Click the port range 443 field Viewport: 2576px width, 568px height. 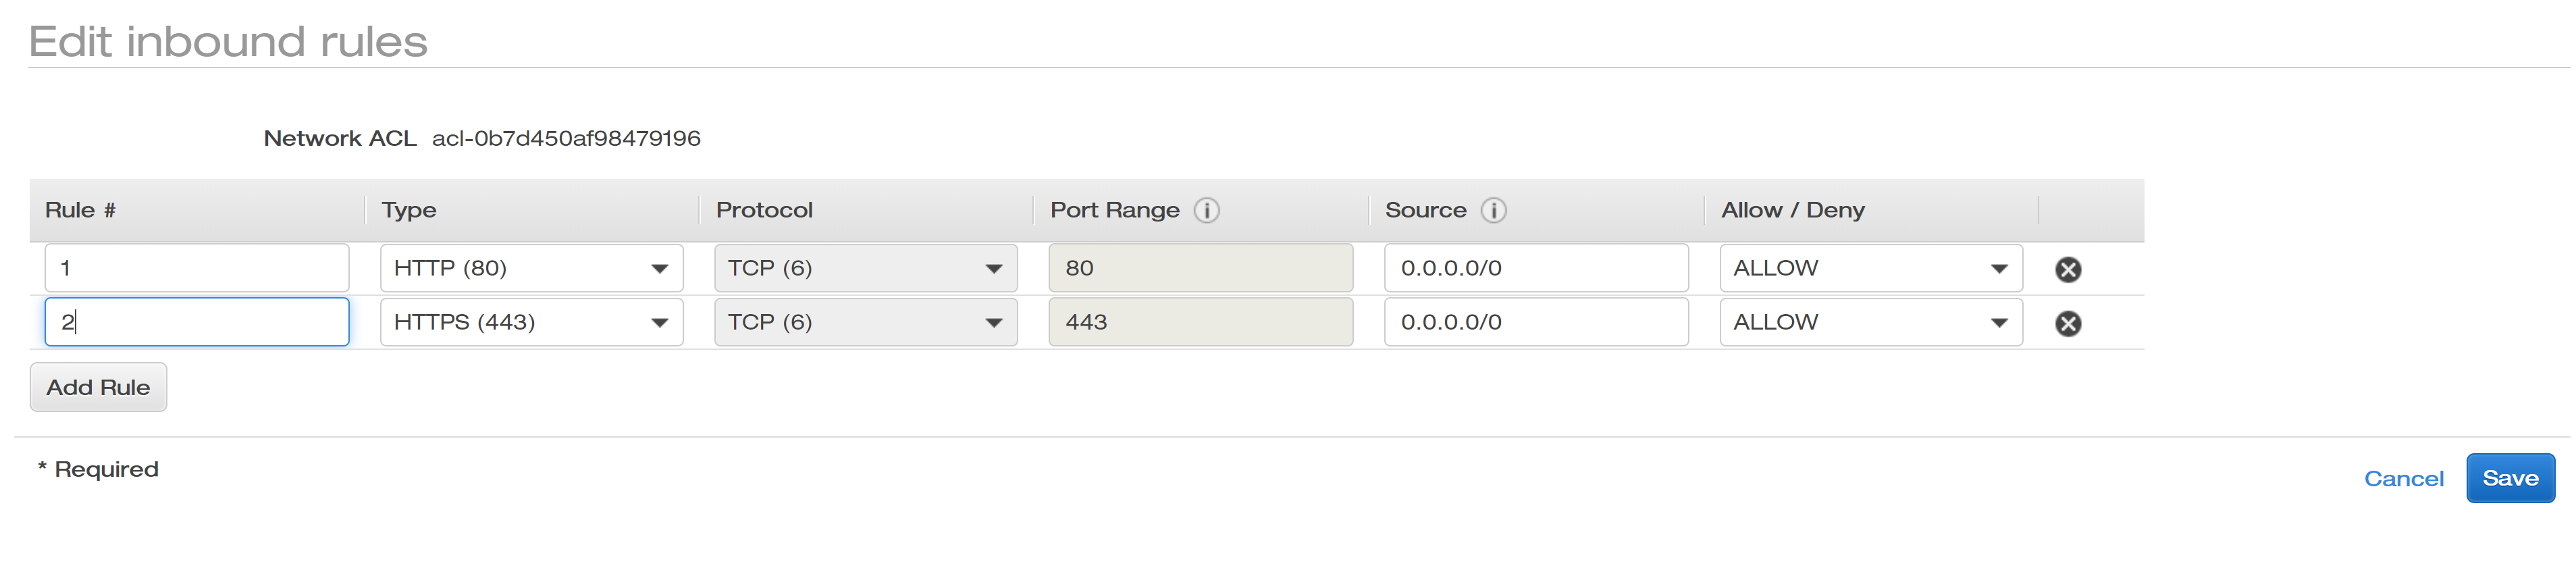[x=1200, y=322]
